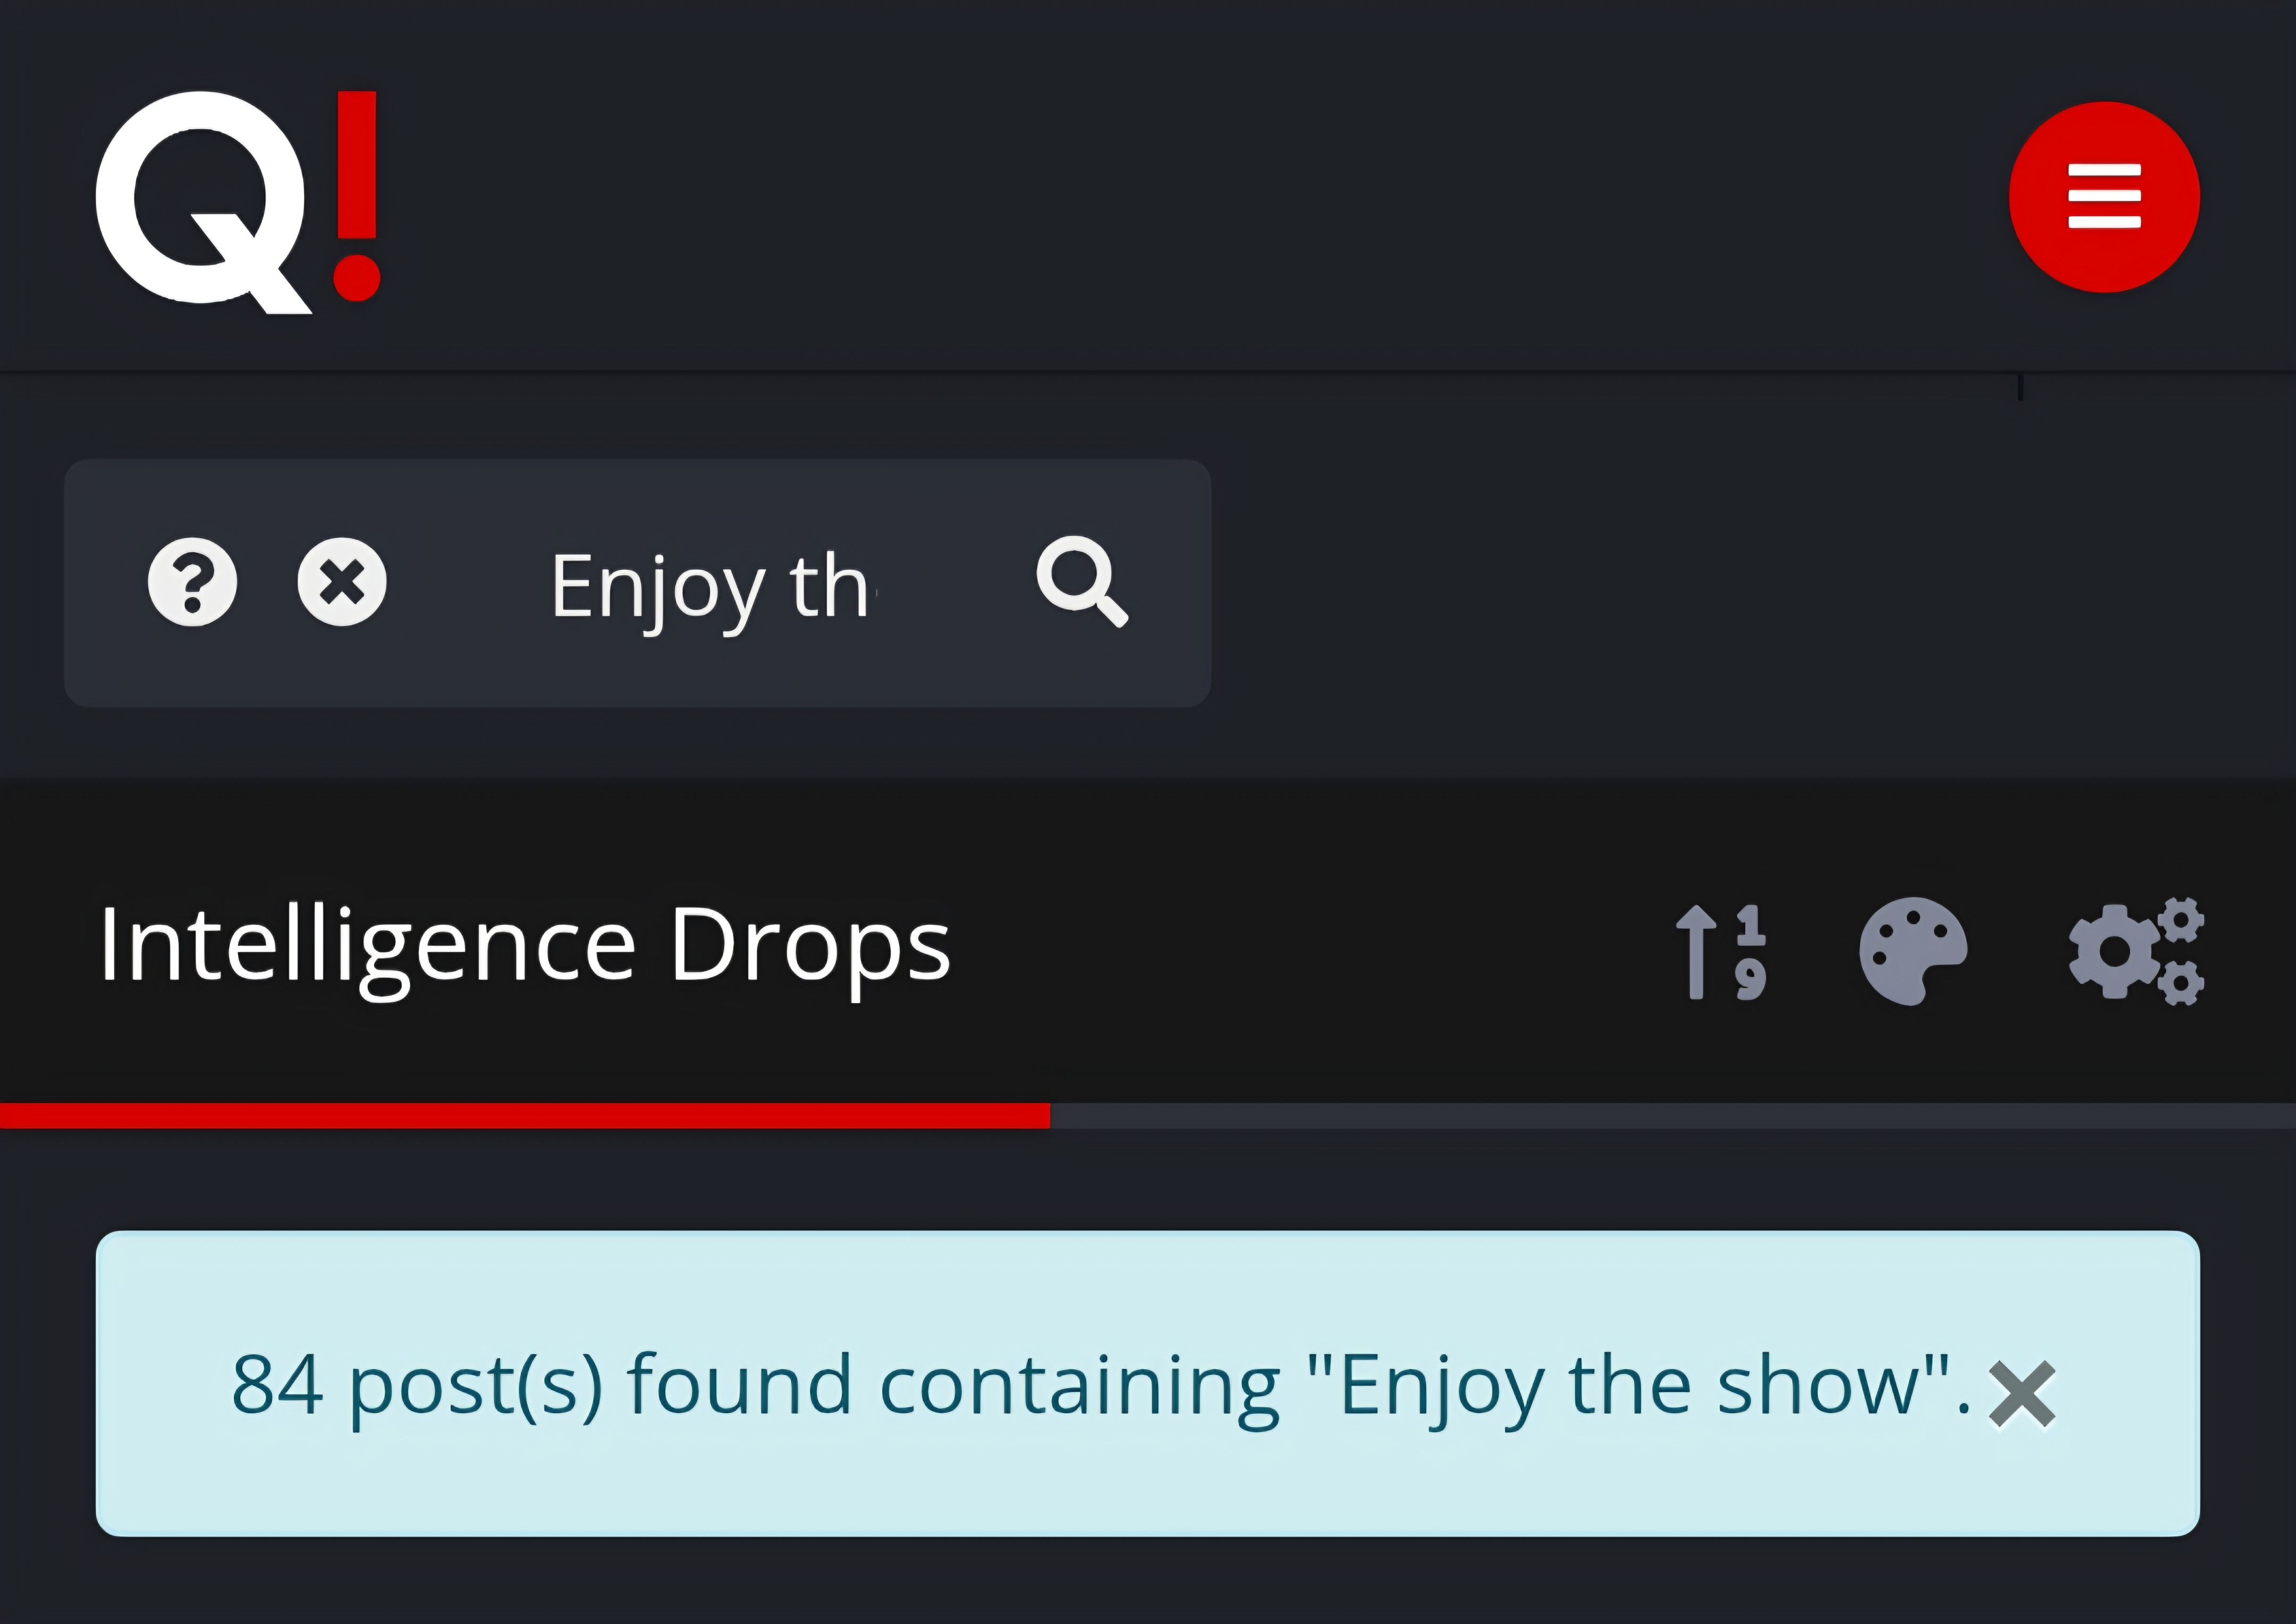Viewport: 2296px width, 1624px height.
Task: Open the red hamburger menu
Action: 2104,196
